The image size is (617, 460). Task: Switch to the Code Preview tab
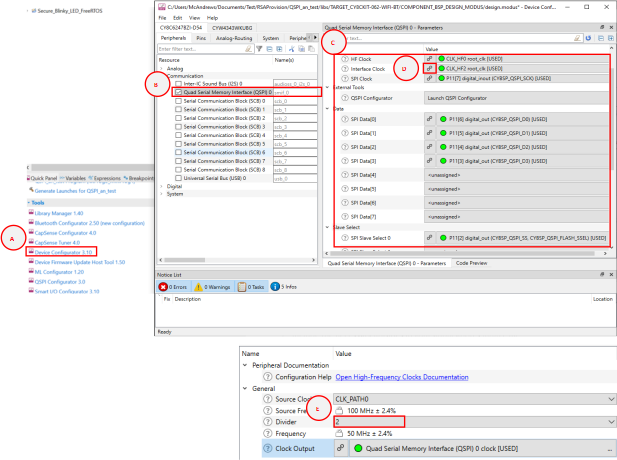point(471,263)
